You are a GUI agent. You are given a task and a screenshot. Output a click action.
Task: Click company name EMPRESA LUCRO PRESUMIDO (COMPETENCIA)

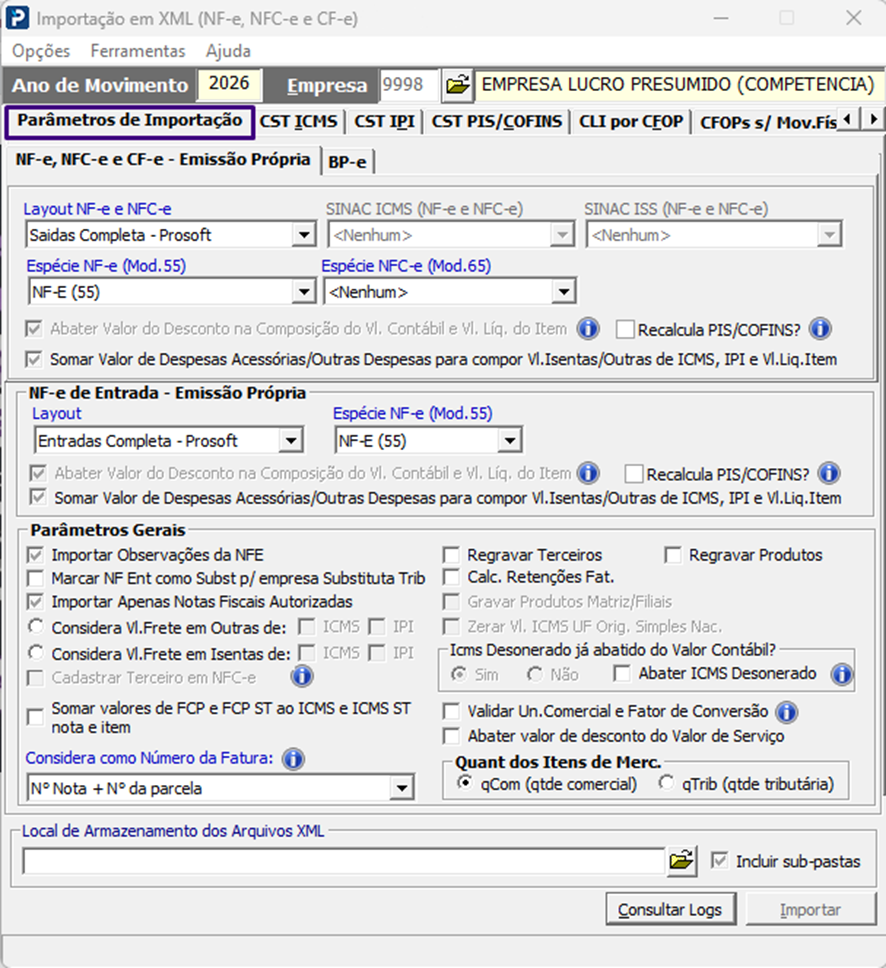pos(677,84)
